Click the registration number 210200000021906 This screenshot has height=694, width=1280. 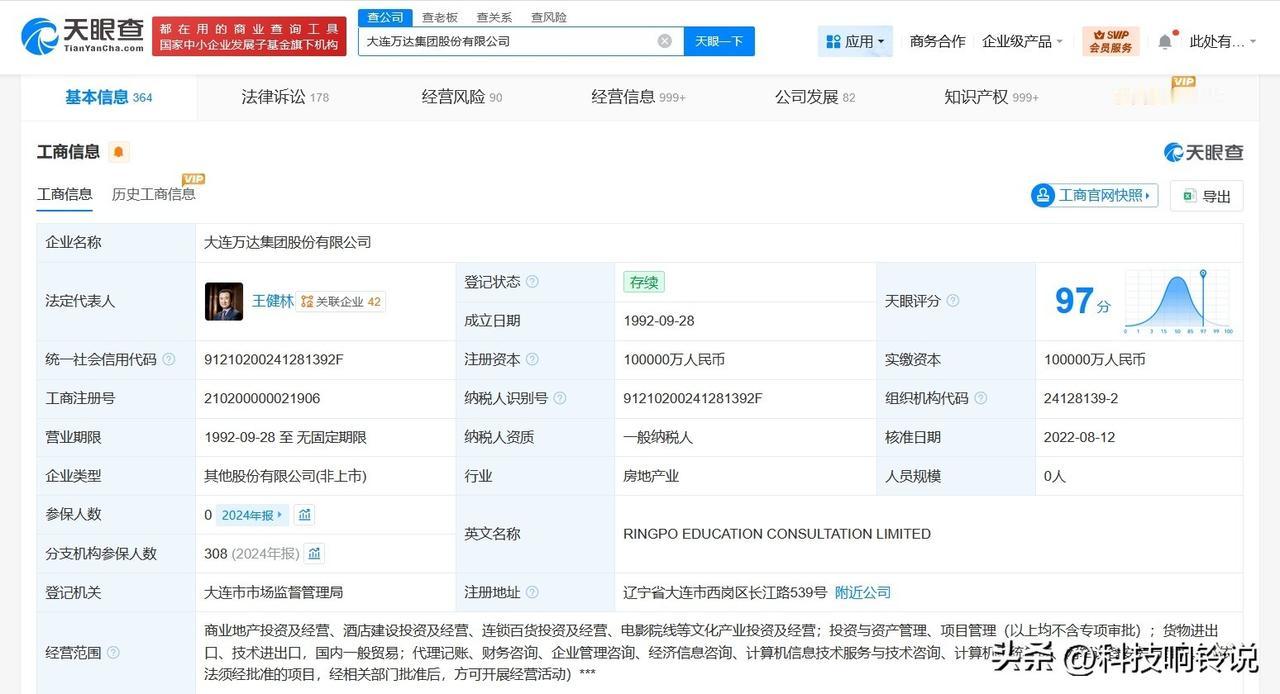click(262, 398)
